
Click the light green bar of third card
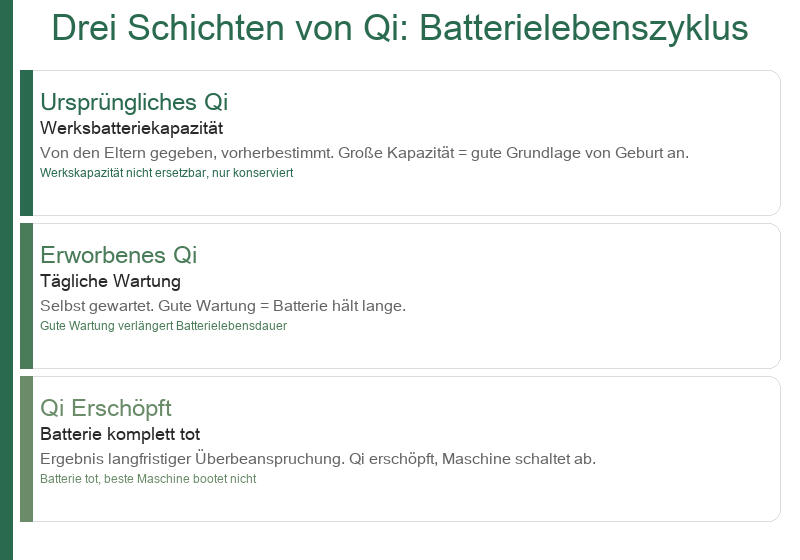tap(27, 449)
